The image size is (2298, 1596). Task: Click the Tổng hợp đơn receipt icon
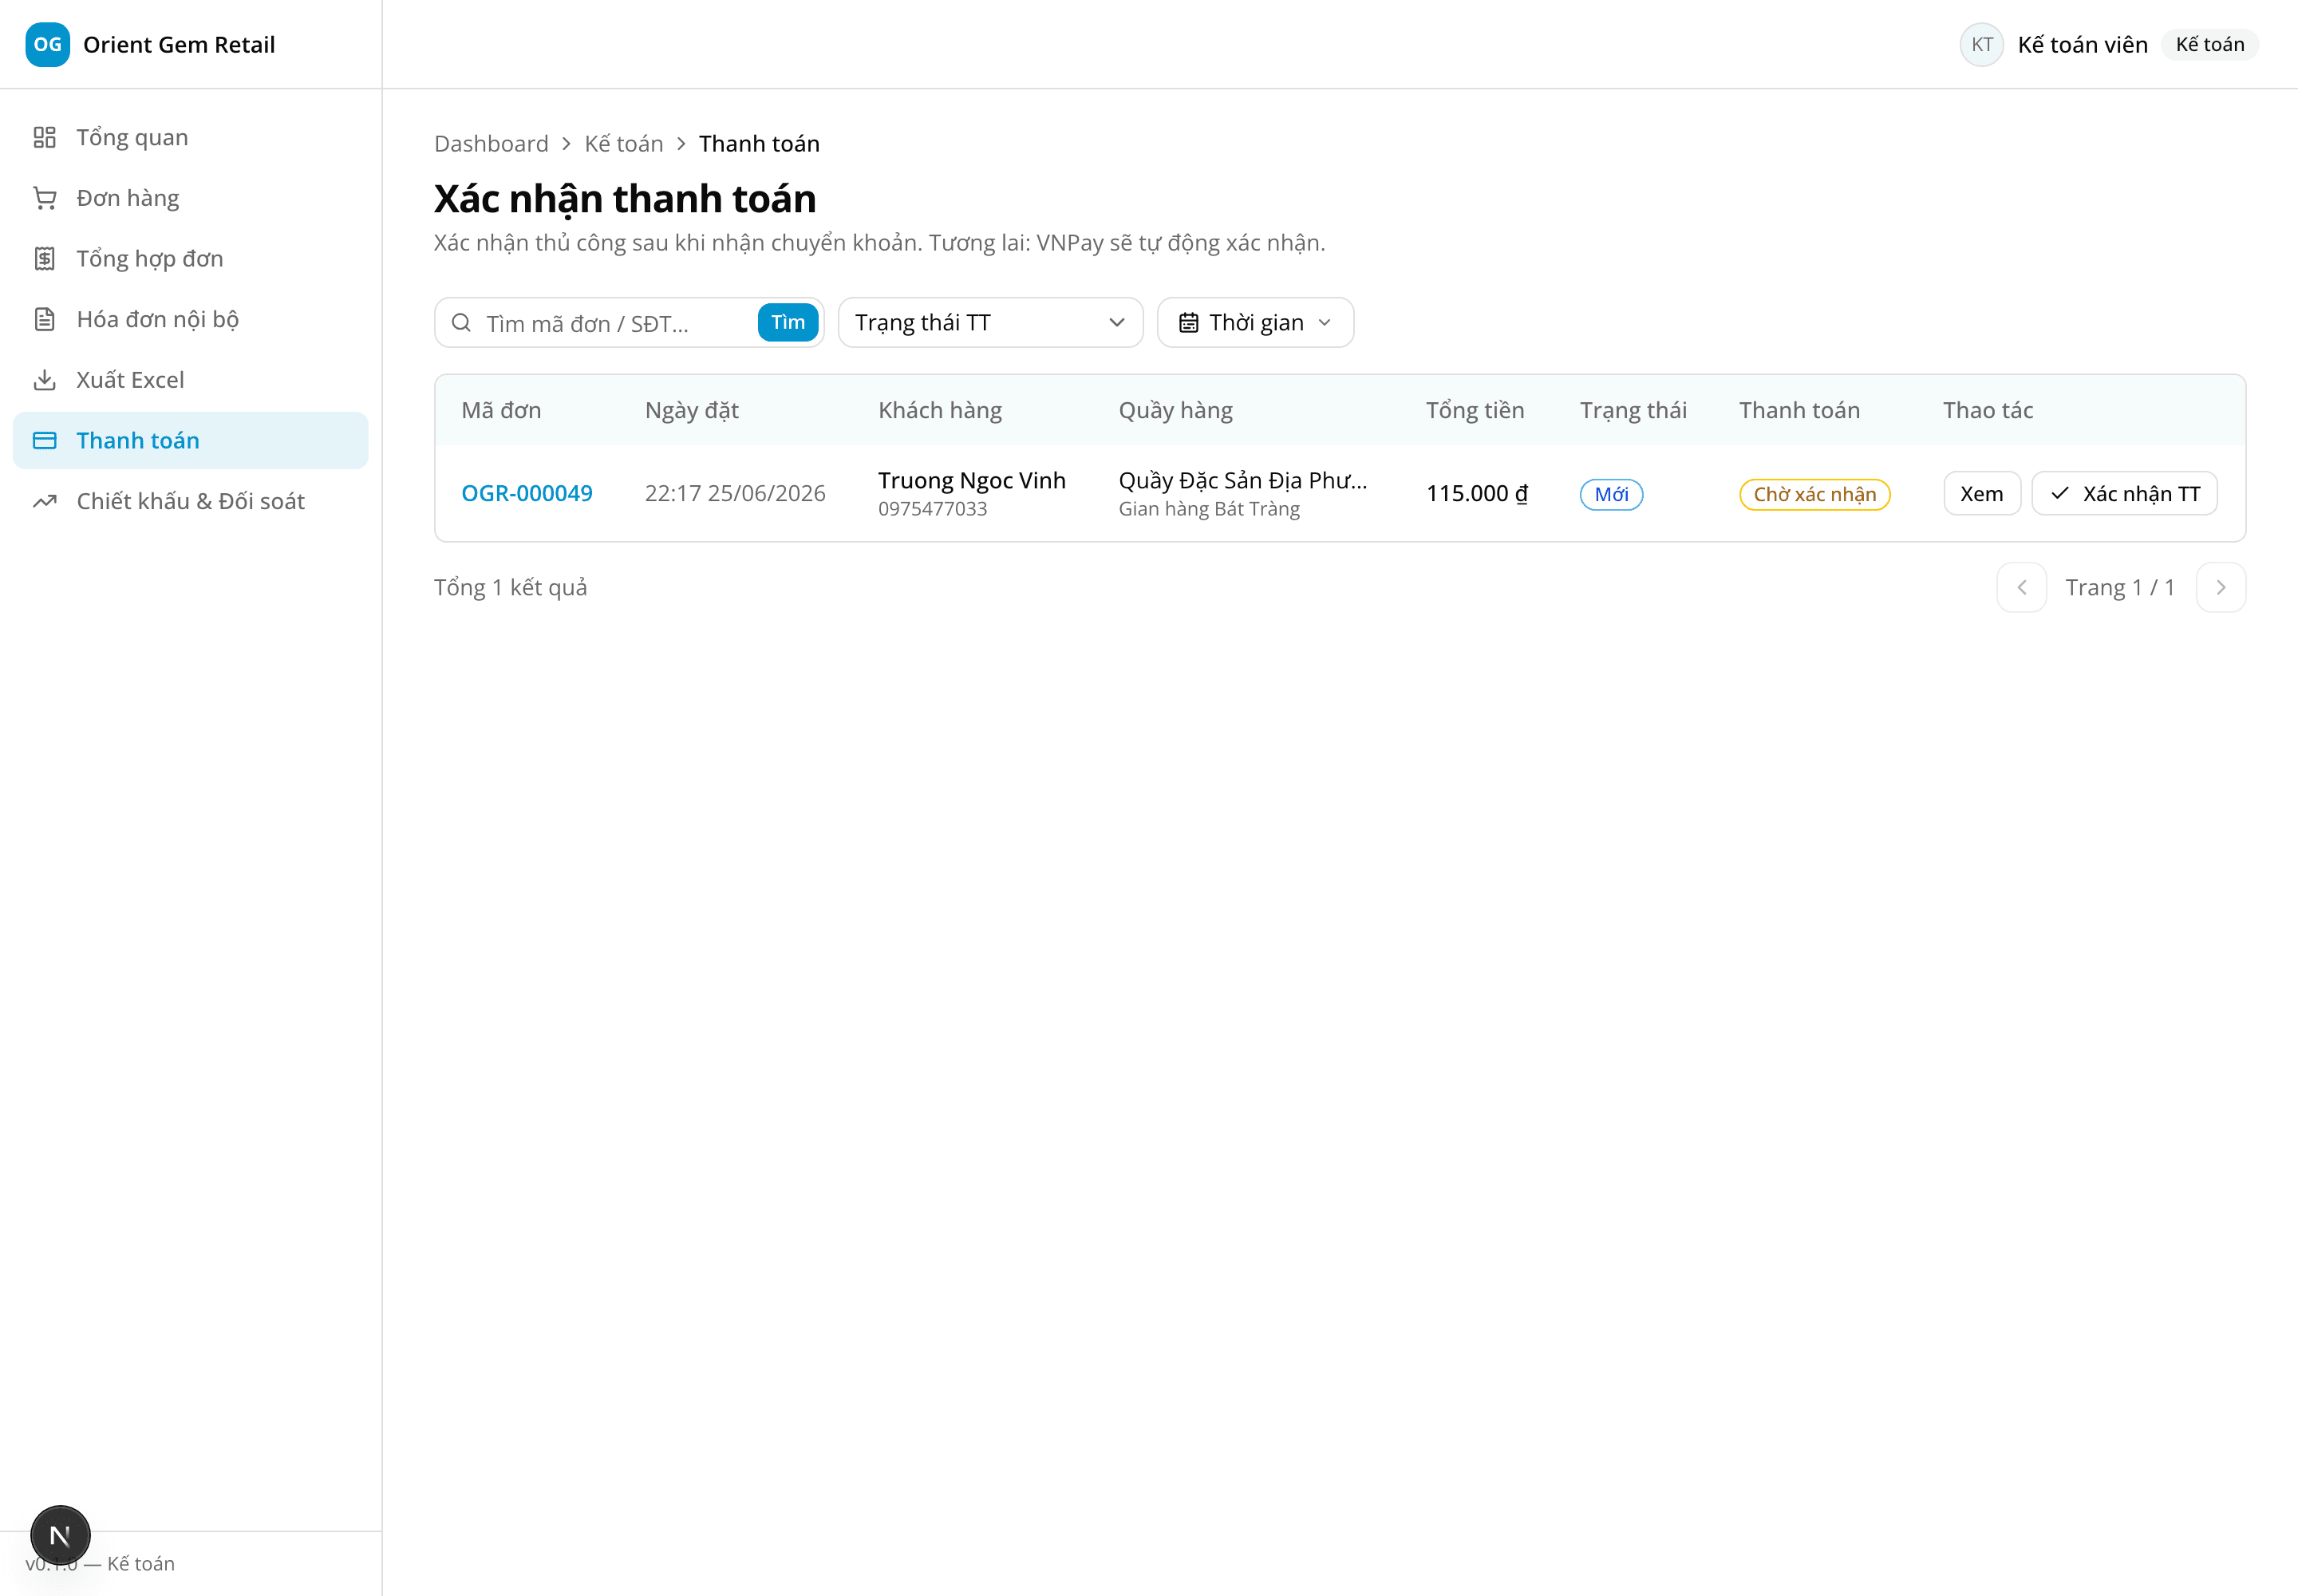[x=44, y=259]
